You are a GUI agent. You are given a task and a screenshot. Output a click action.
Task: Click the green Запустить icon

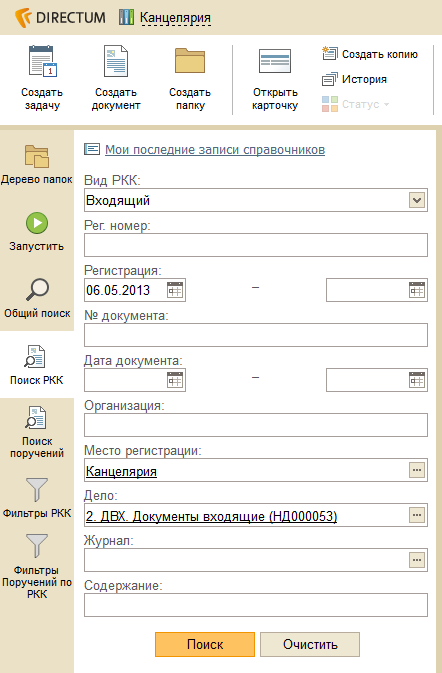(37, 223)
